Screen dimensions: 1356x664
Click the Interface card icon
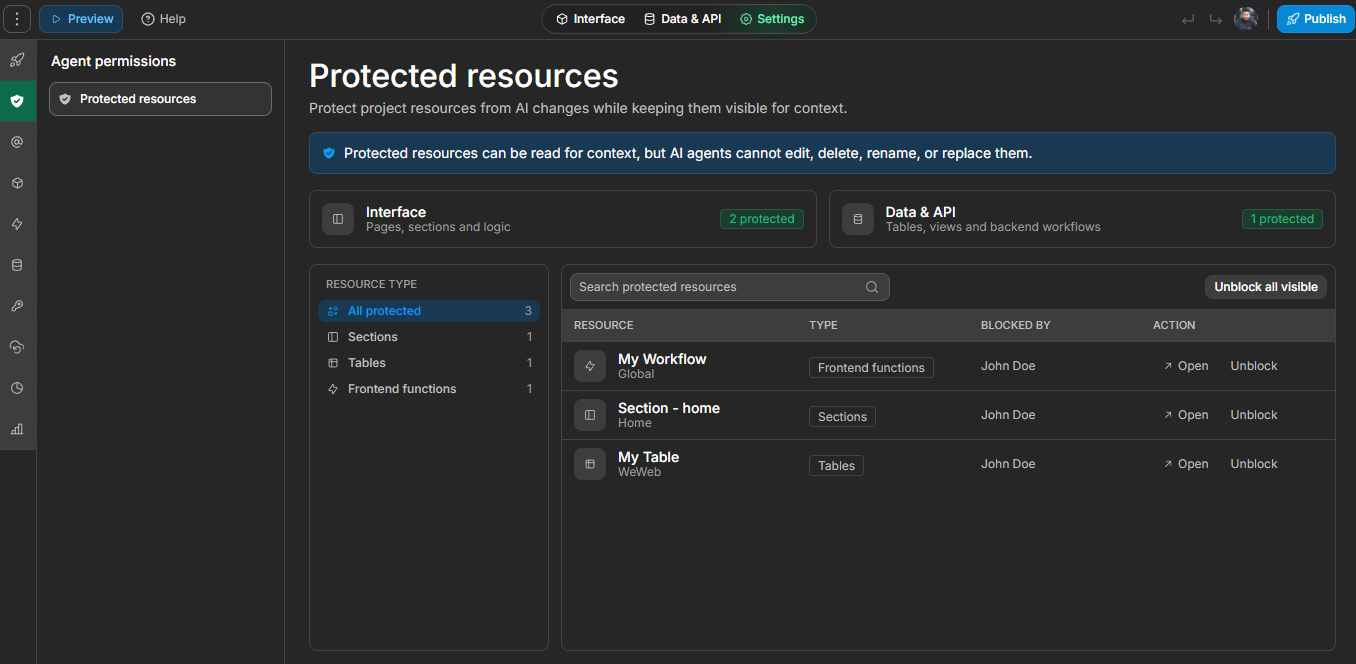338,219
